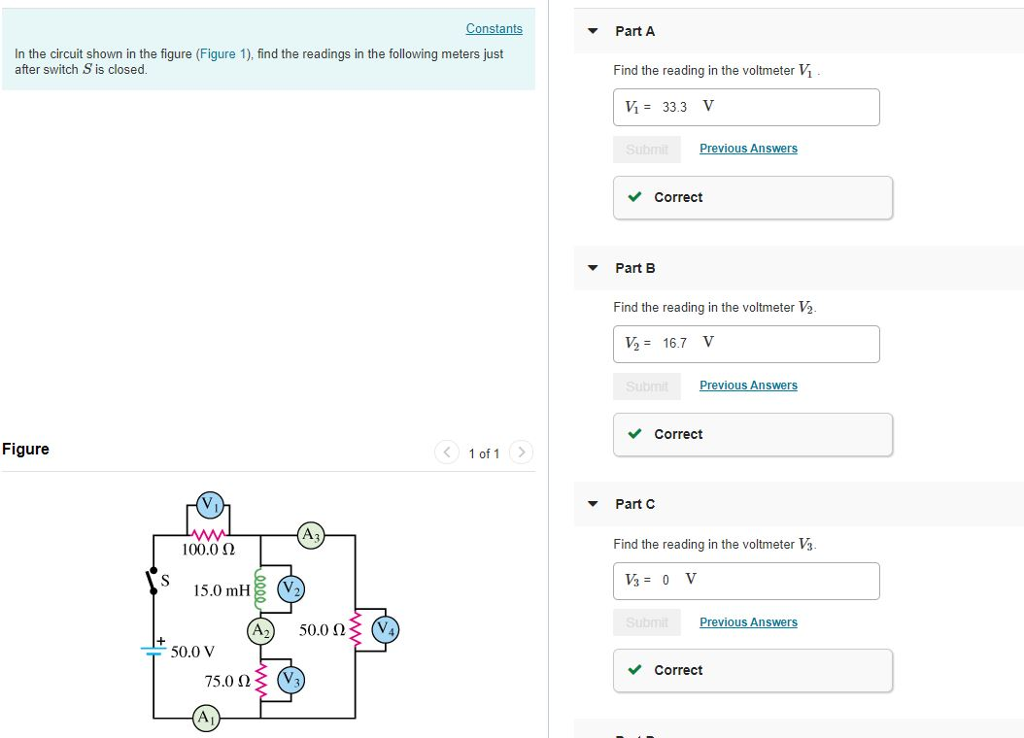Click inside the V1 answer input field
The height and width of the screenshot is (738, 1024).
tap(746, 106)
